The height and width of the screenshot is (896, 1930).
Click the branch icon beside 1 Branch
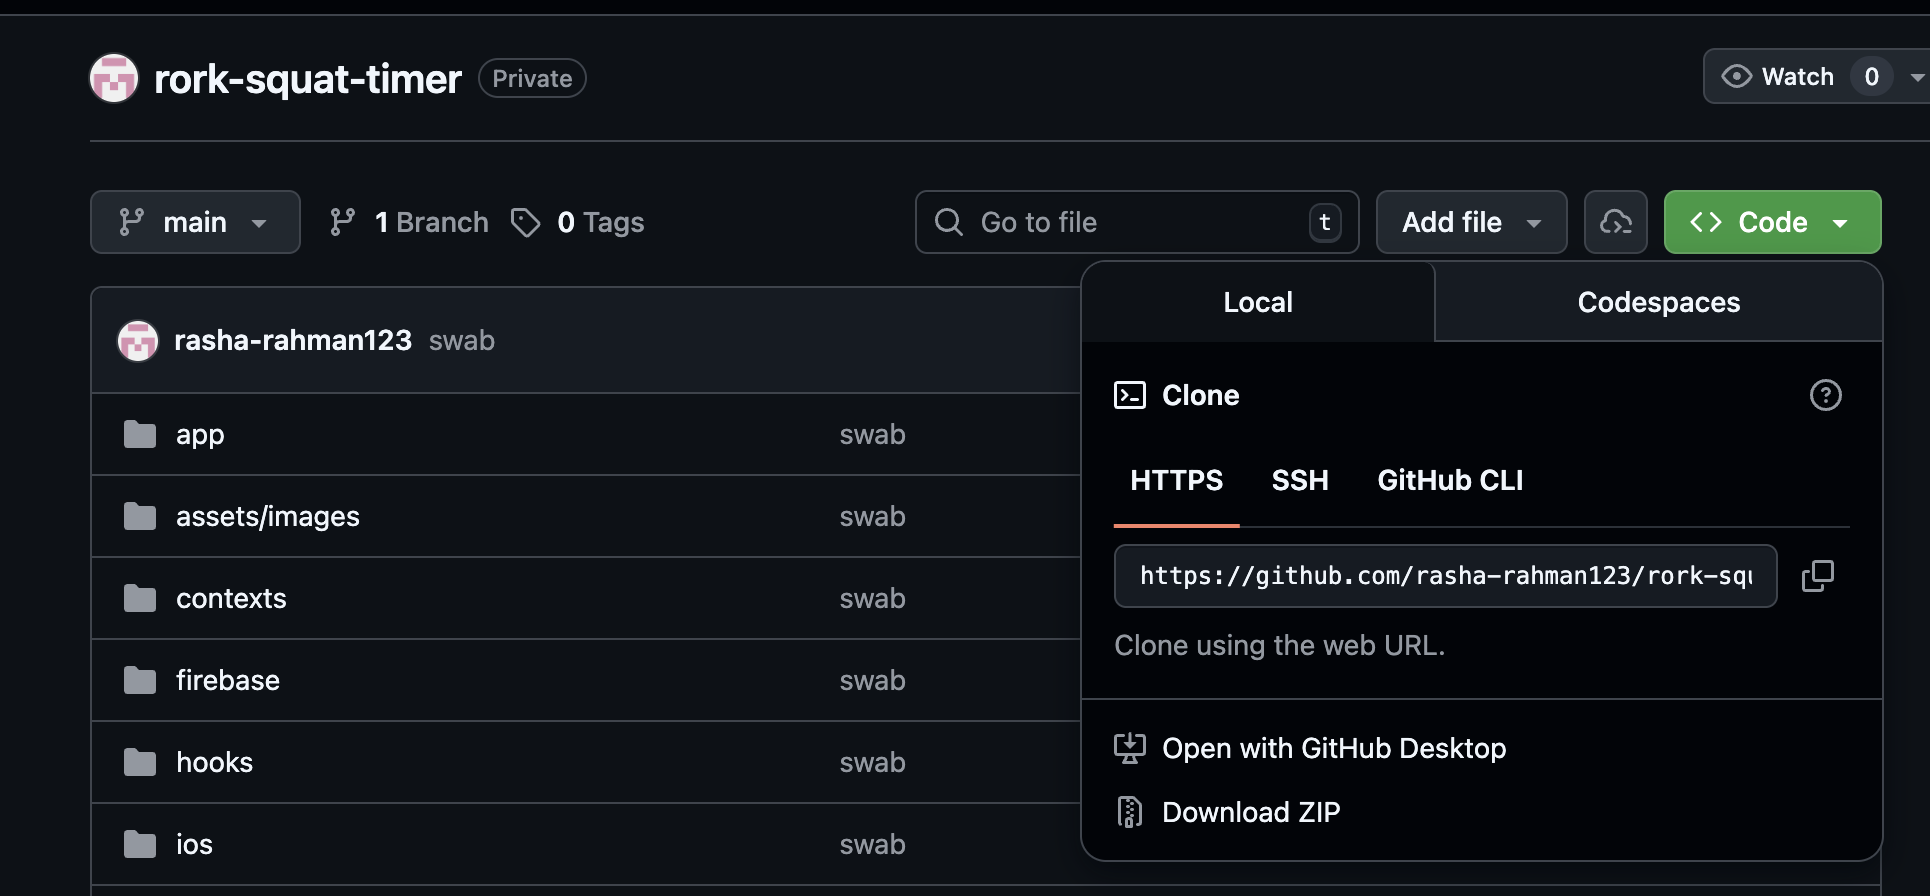point(343,222)
